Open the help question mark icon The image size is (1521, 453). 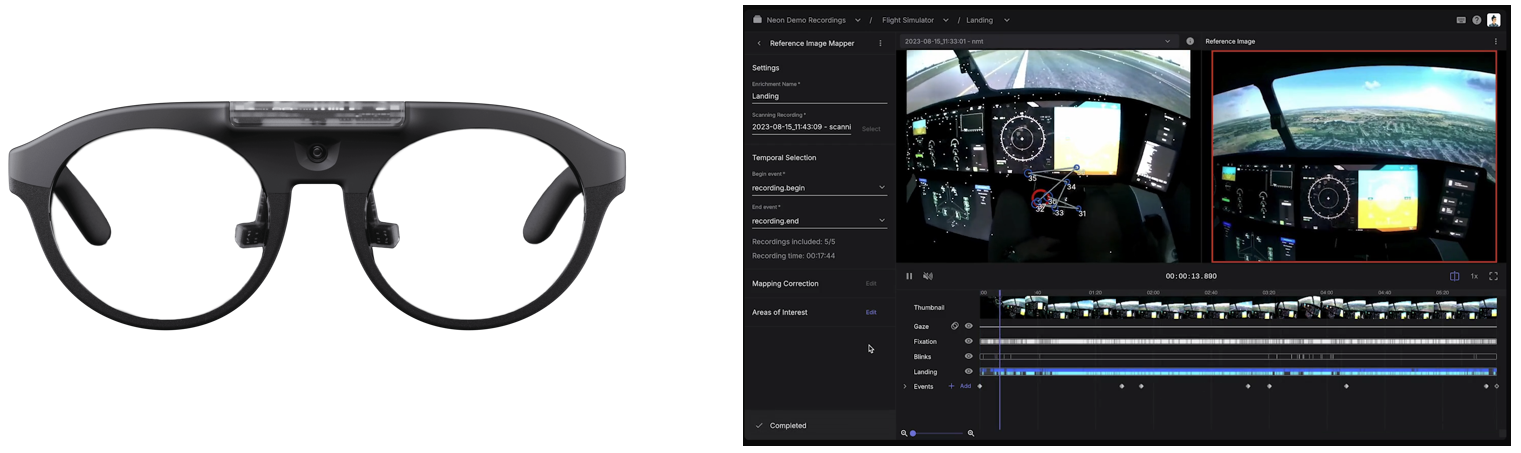click(1477, 20)
